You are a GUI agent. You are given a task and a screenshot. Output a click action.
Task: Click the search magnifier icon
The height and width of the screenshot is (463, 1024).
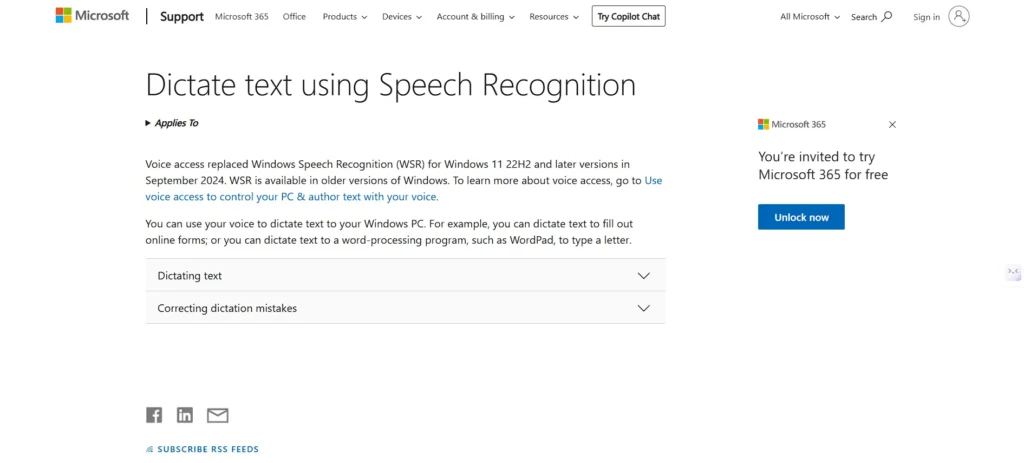click(x=887, y=16)
